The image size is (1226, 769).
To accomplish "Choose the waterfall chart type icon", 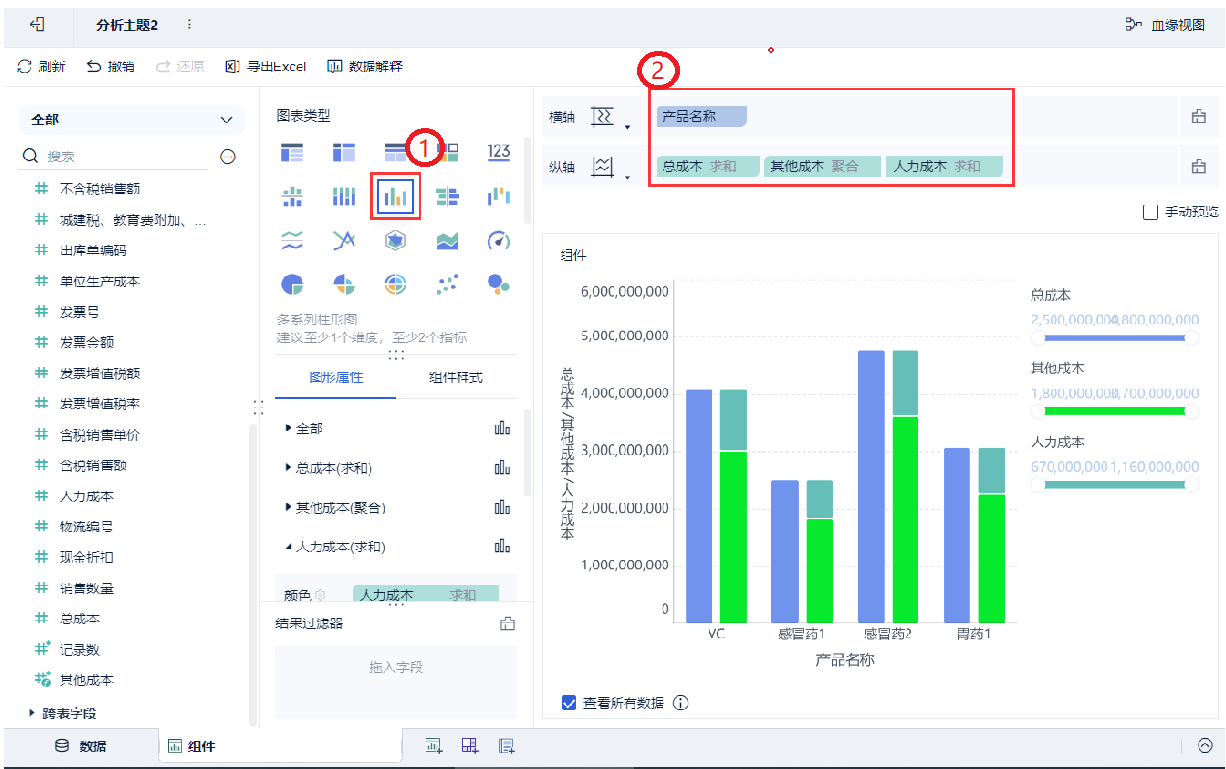I will (498, 197).
